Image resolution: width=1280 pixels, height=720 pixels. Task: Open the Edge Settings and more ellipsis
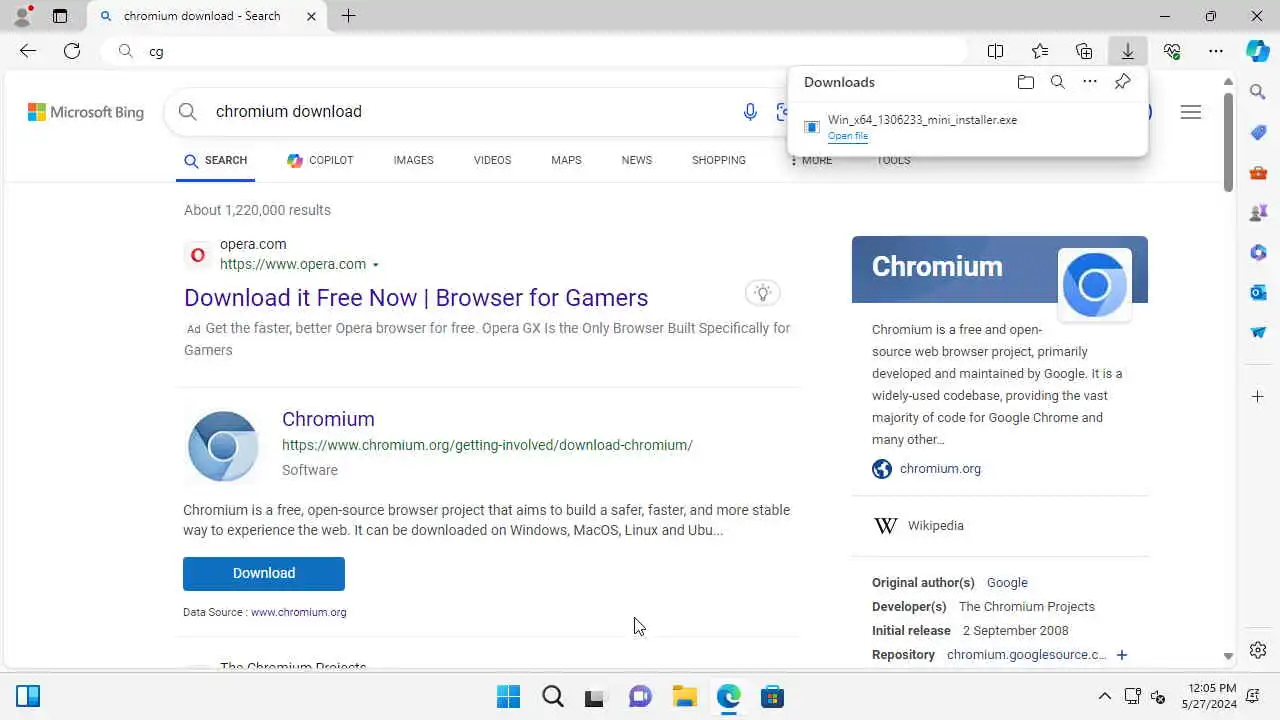pyautogui.click(x=1216, y=51)
